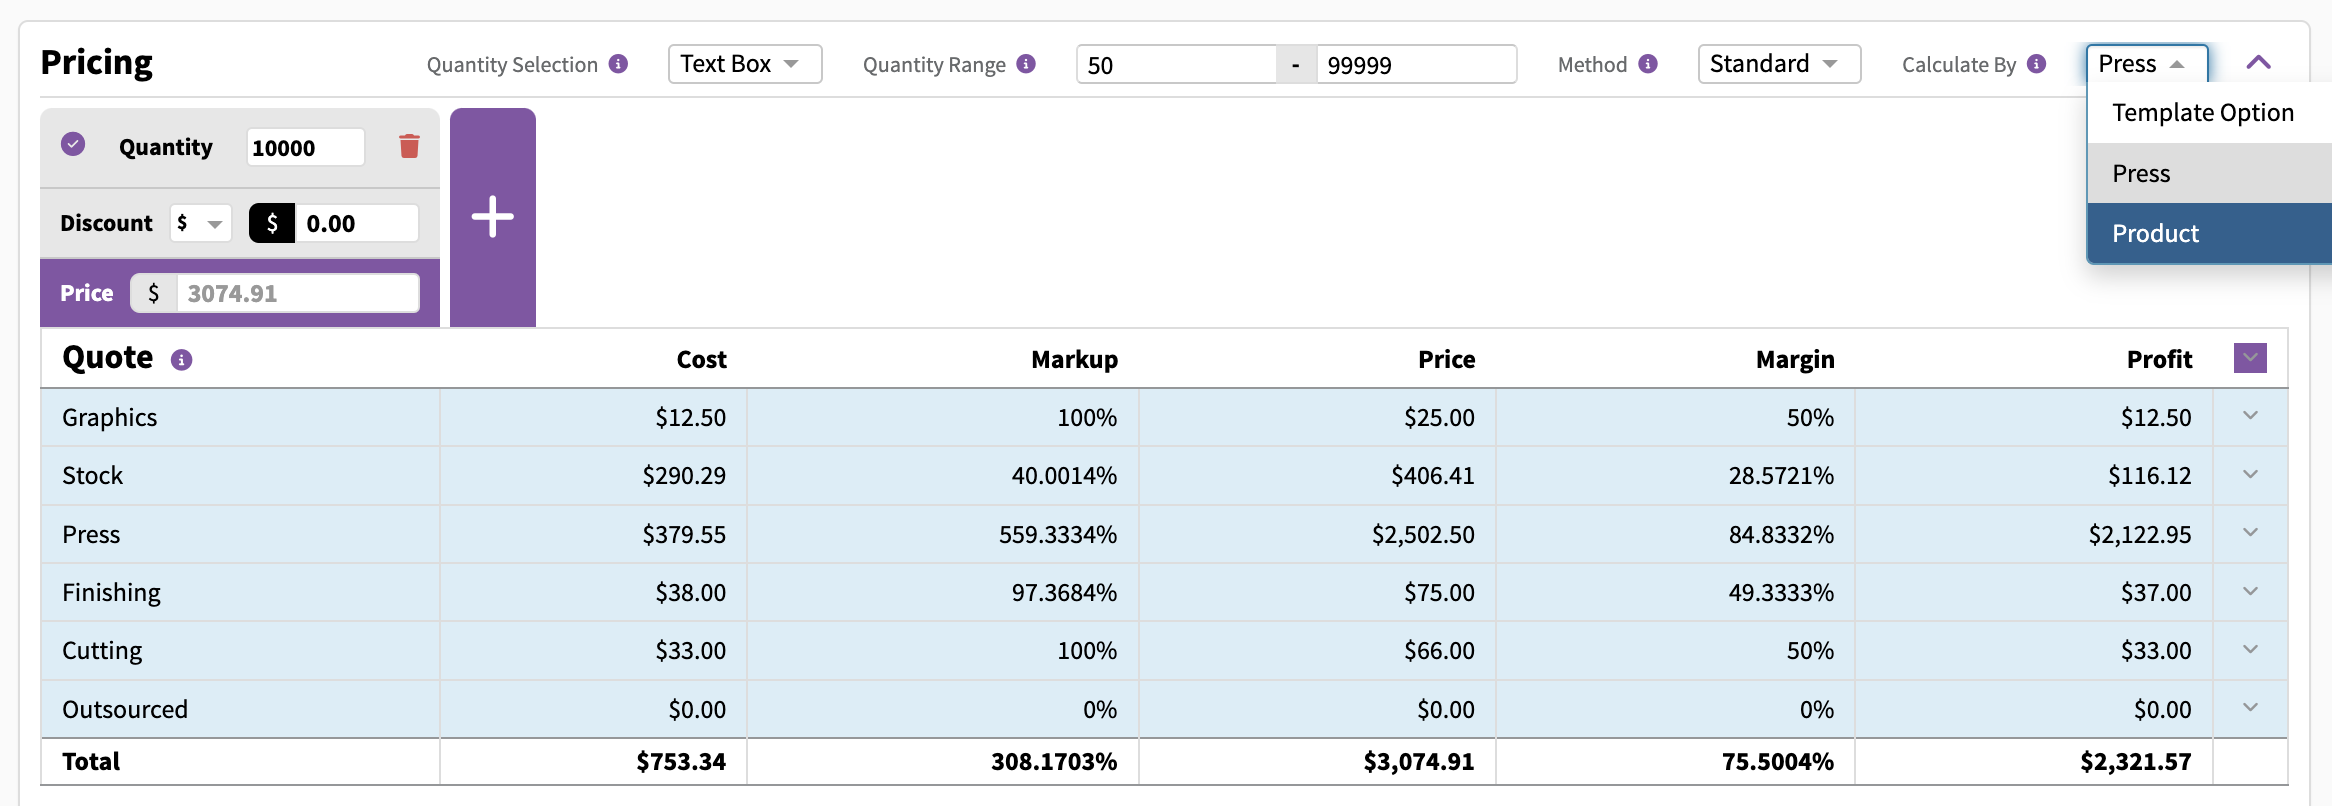Click the Outsourced row label

[125, 710]
